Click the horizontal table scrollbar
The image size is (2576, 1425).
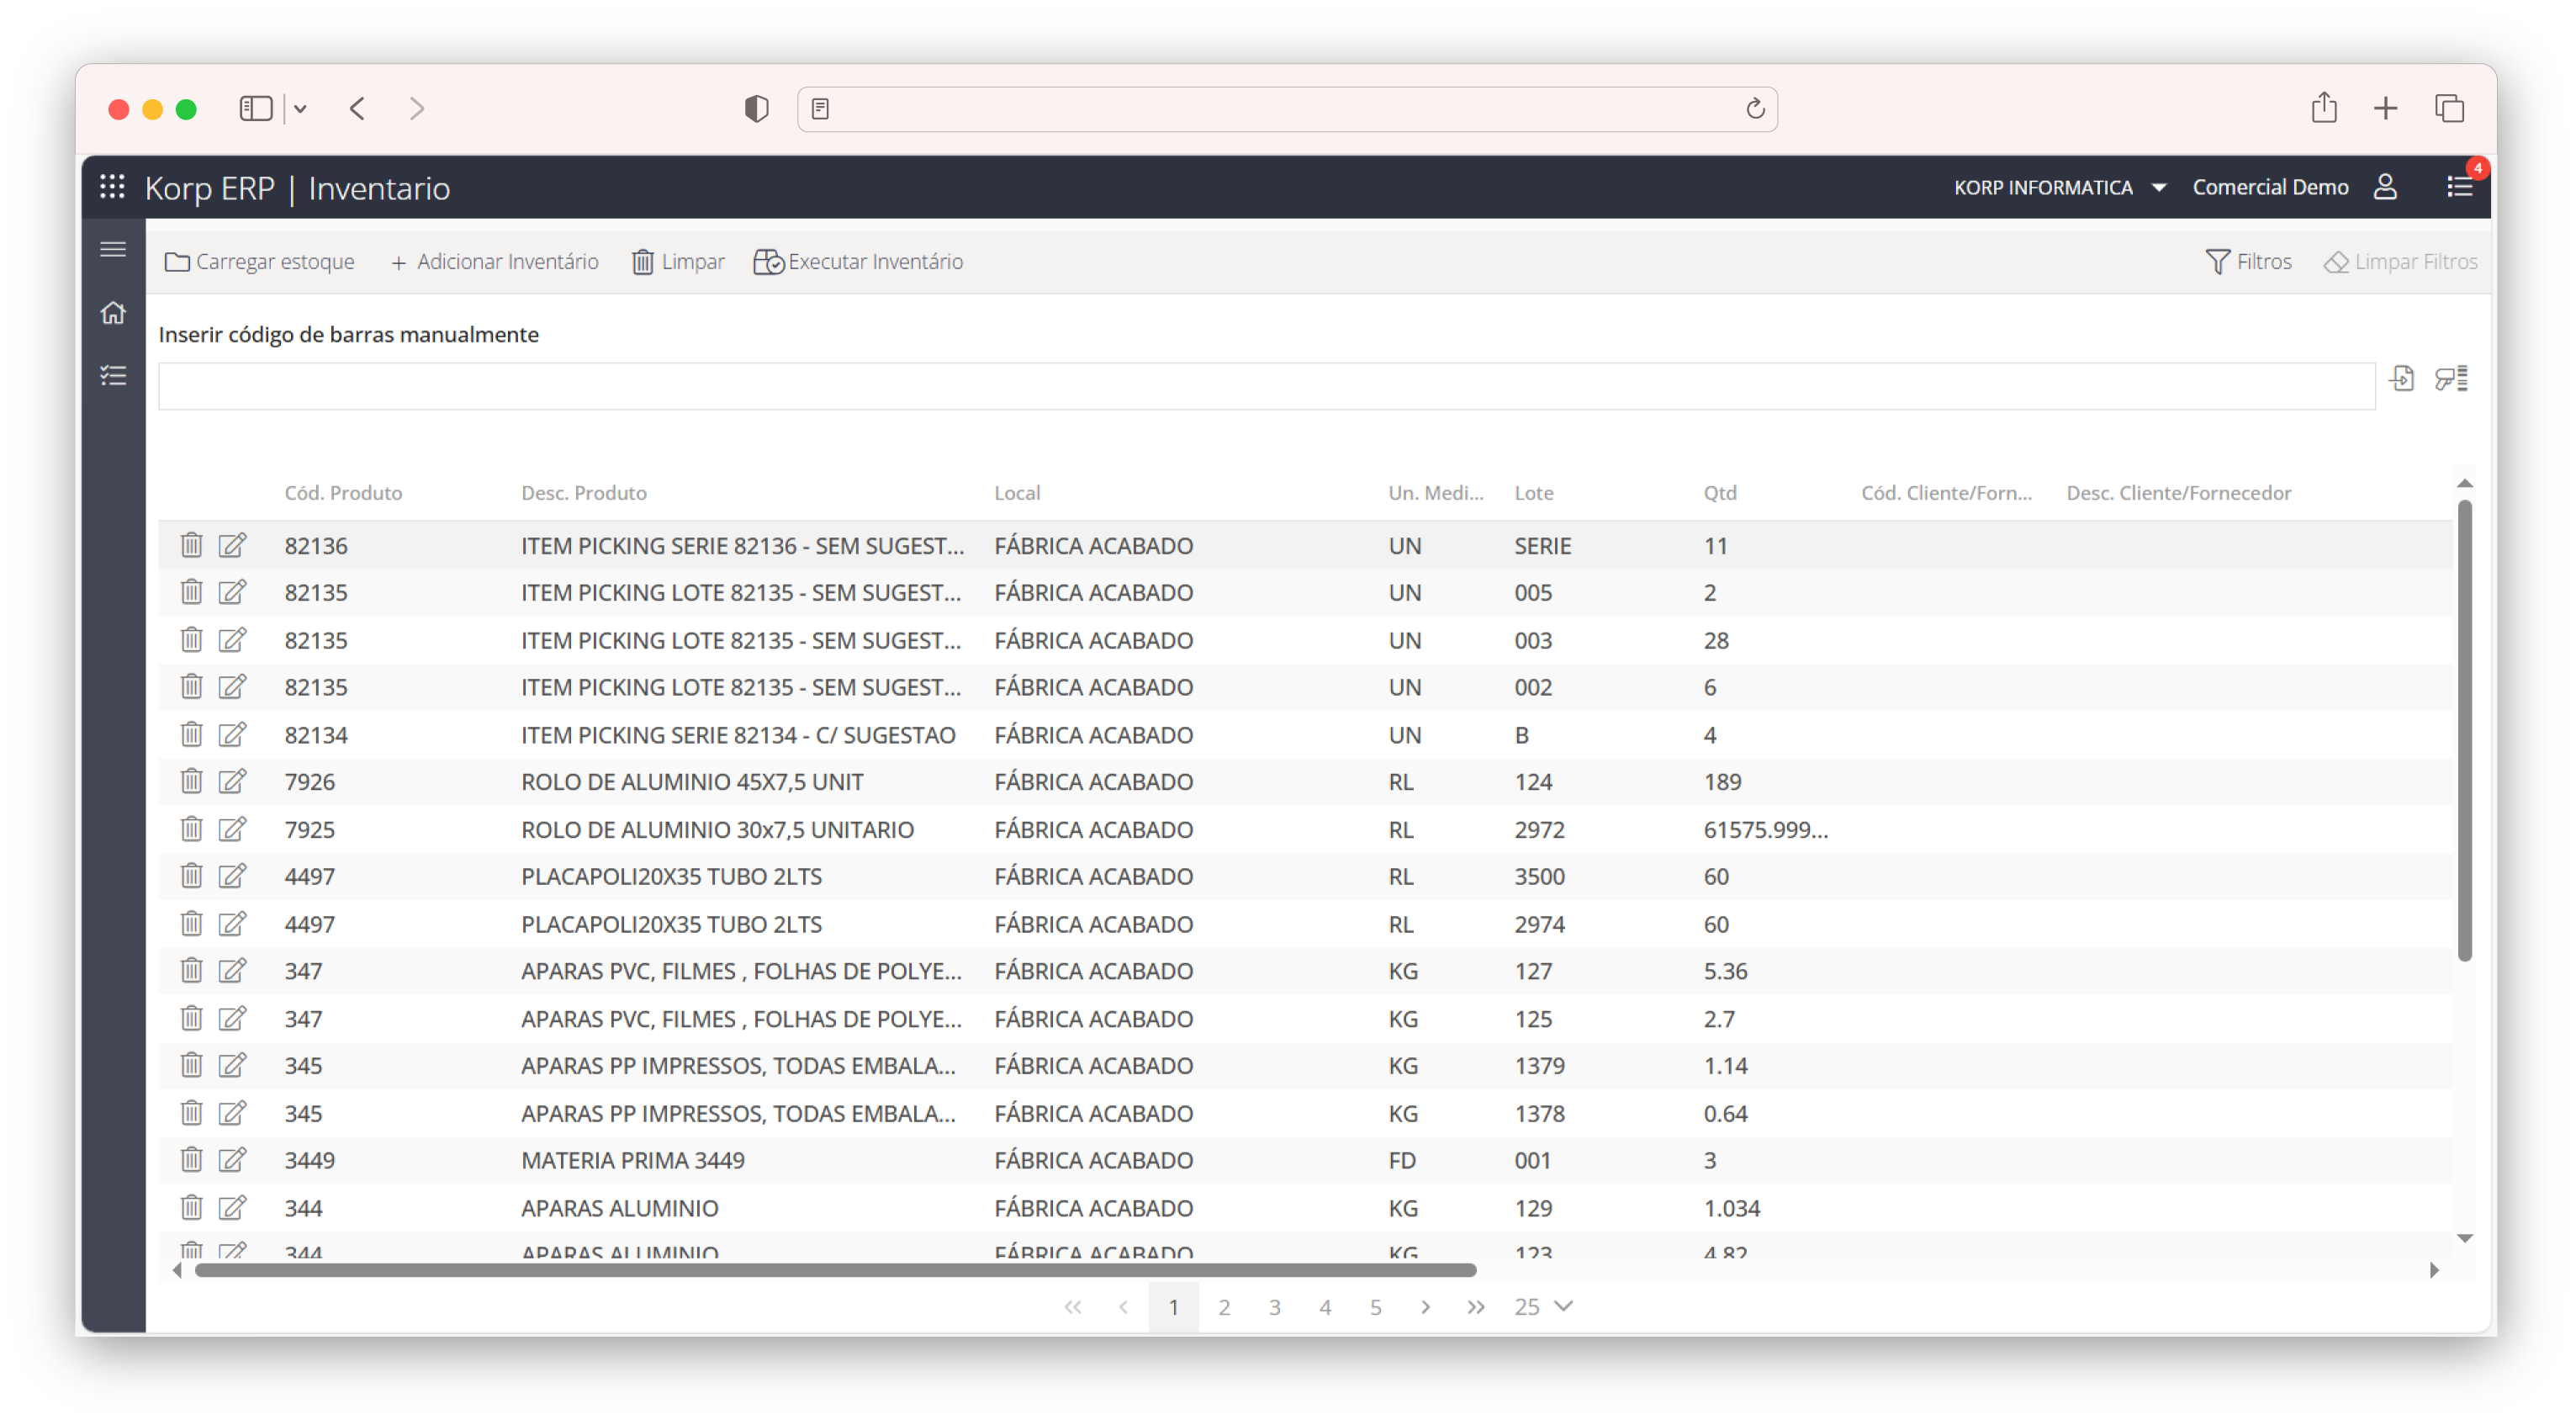[835, 1270]
